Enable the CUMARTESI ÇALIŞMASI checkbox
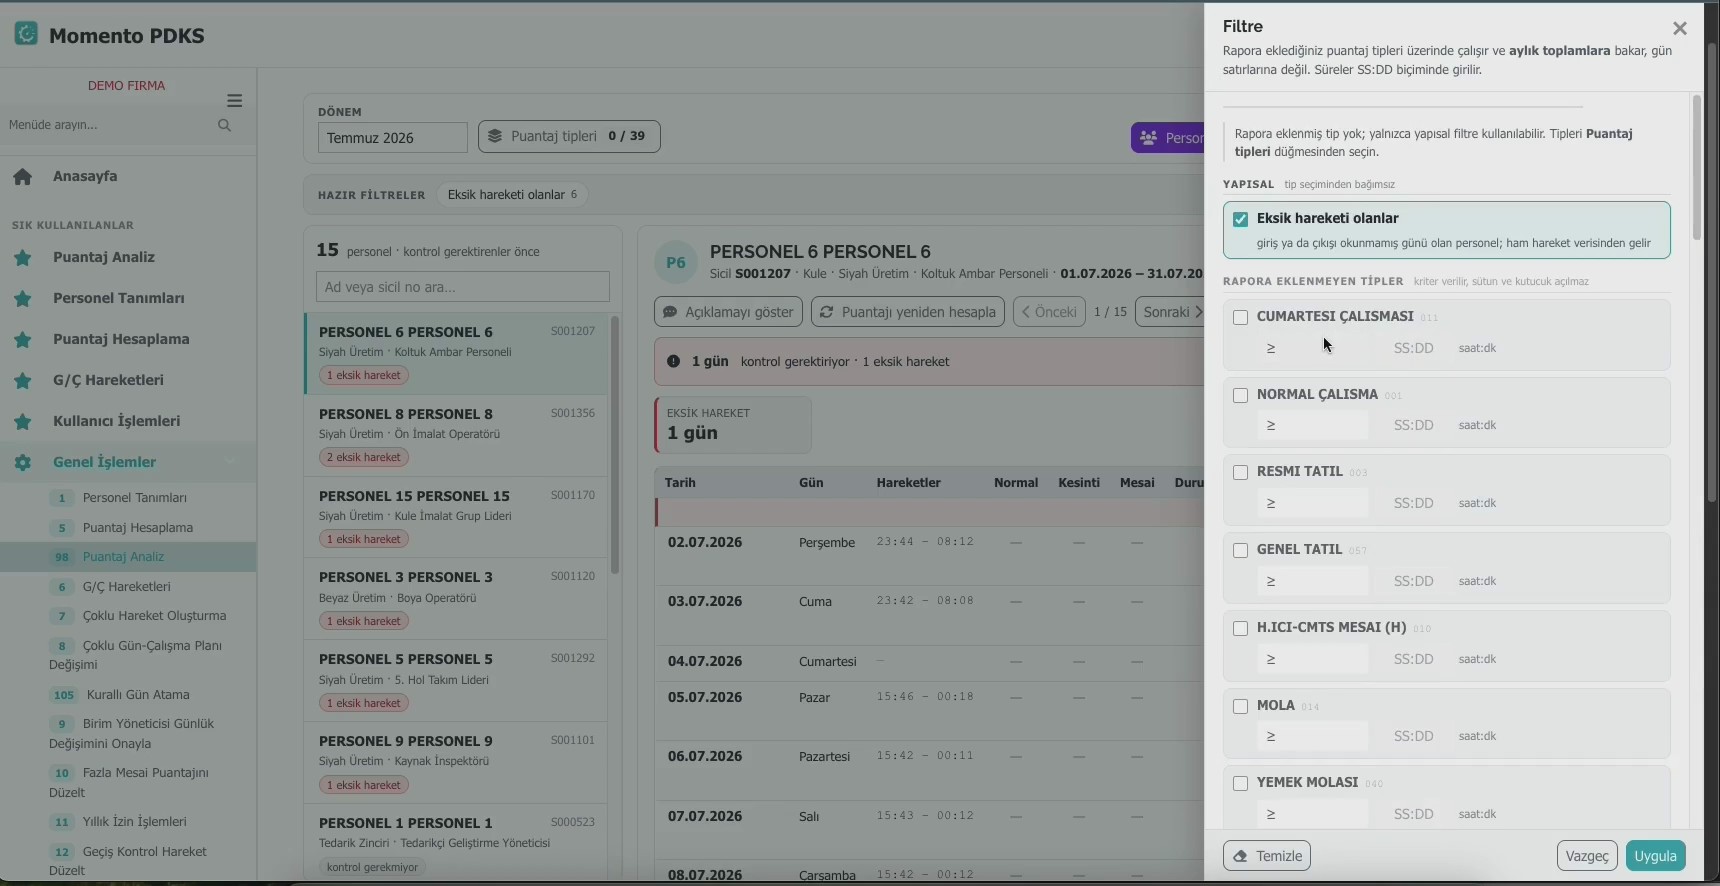 click(1241, 317)
